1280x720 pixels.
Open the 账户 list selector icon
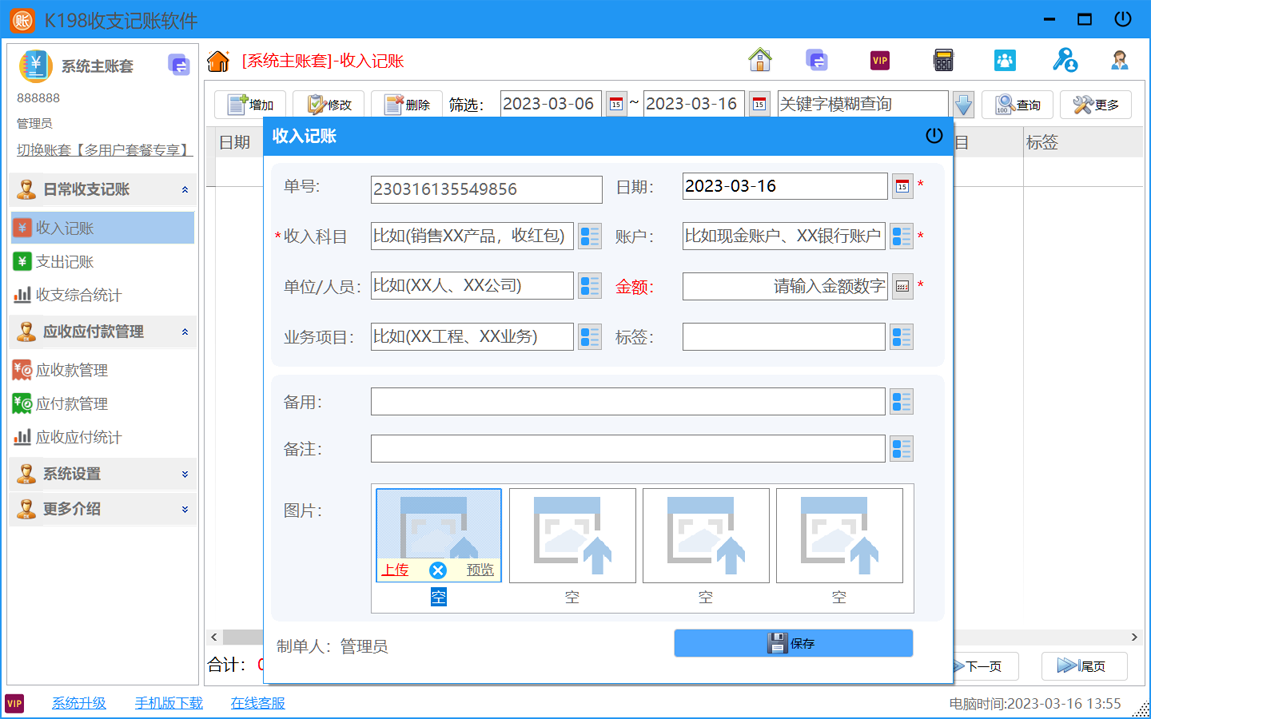click(901, 236)
